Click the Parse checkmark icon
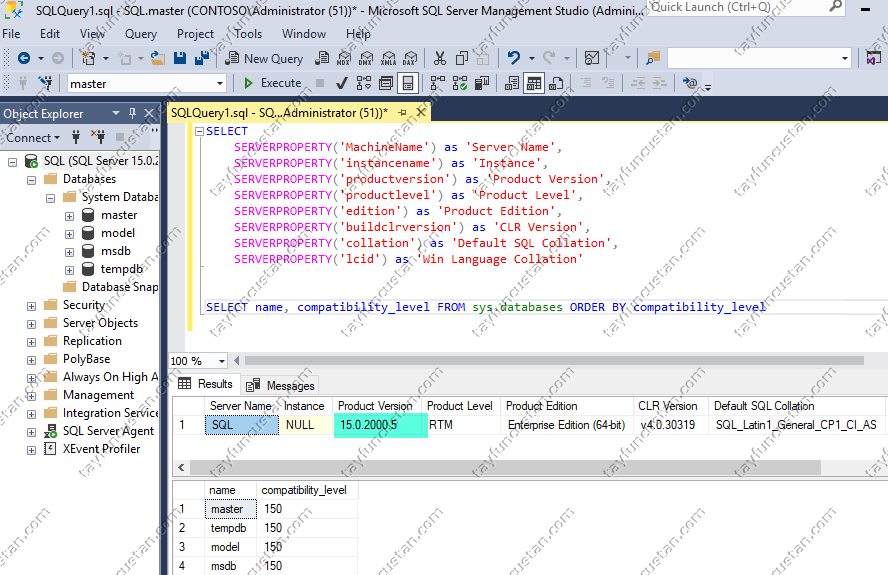This screenshot has width=888, height=575. [341, 83]
